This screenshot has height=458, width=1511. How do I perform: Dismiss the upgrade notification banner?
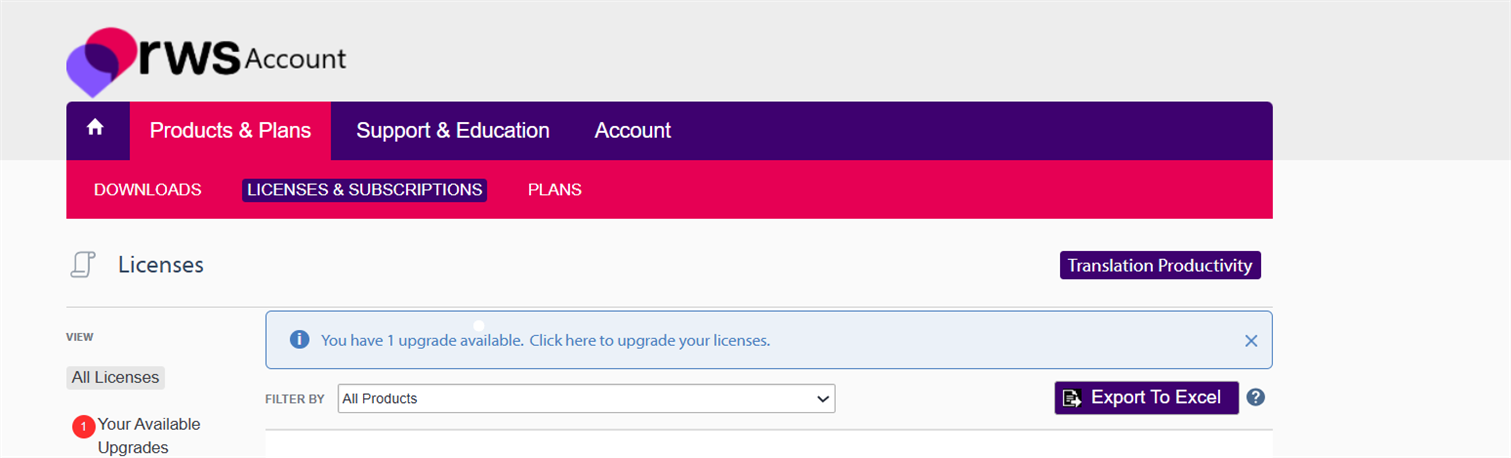coord(1250,341)
